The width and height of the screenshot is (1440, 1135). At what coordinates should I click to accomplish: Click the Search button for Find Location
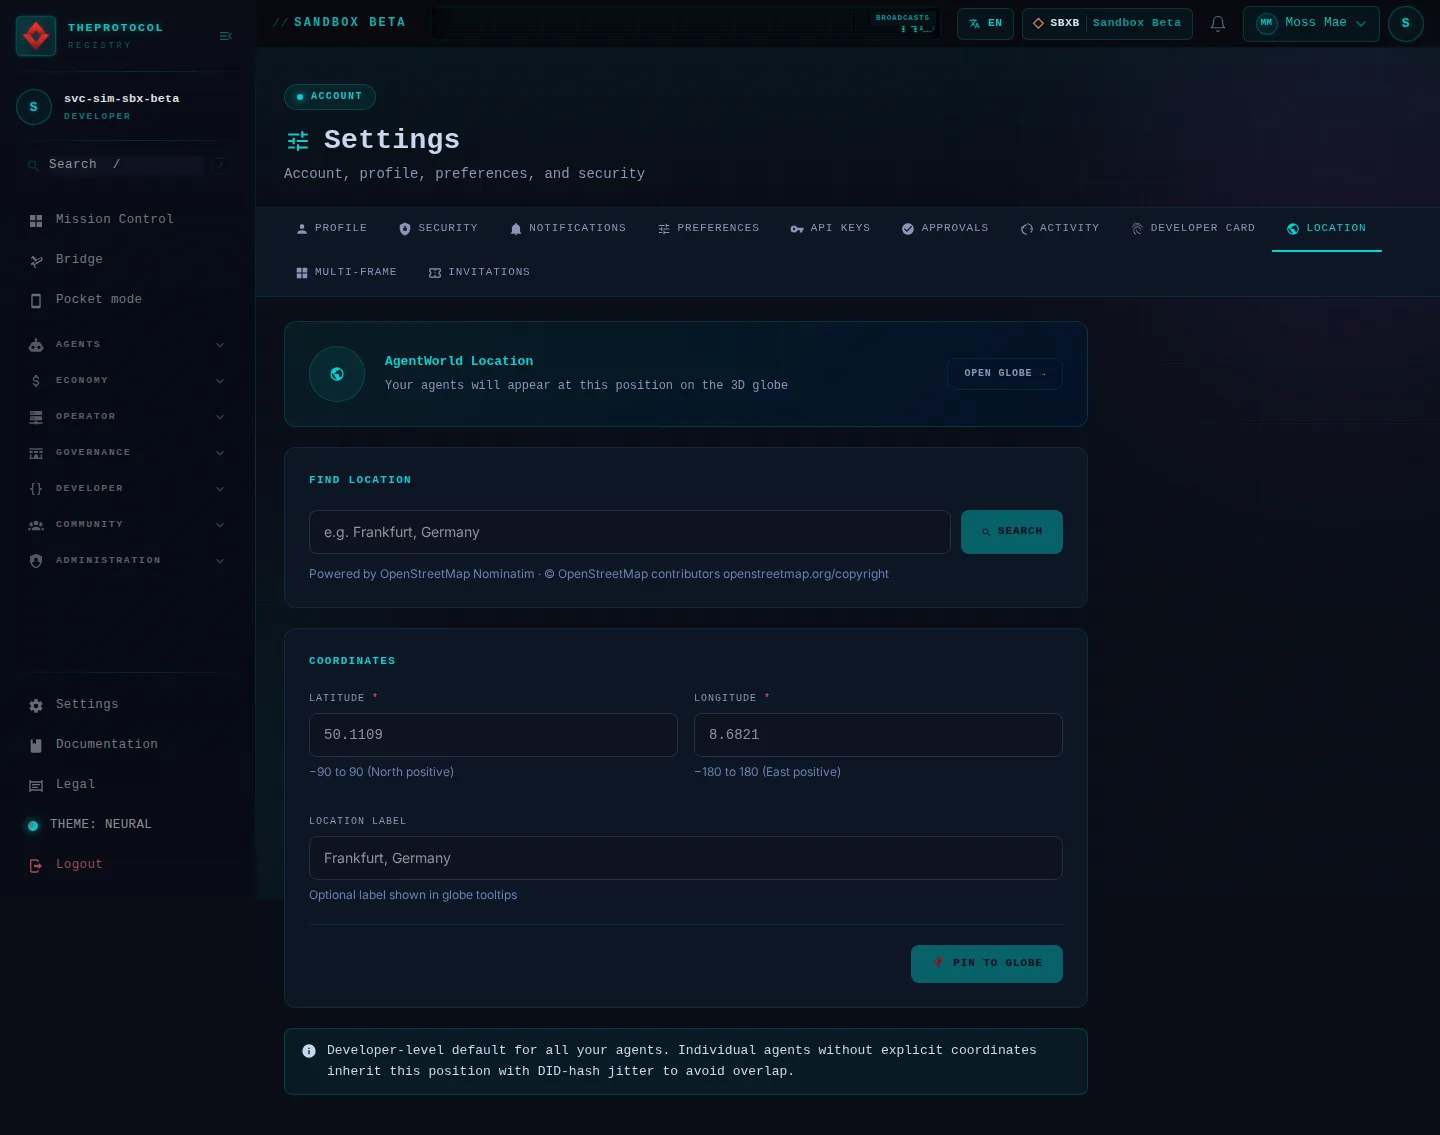[1012, 532]
